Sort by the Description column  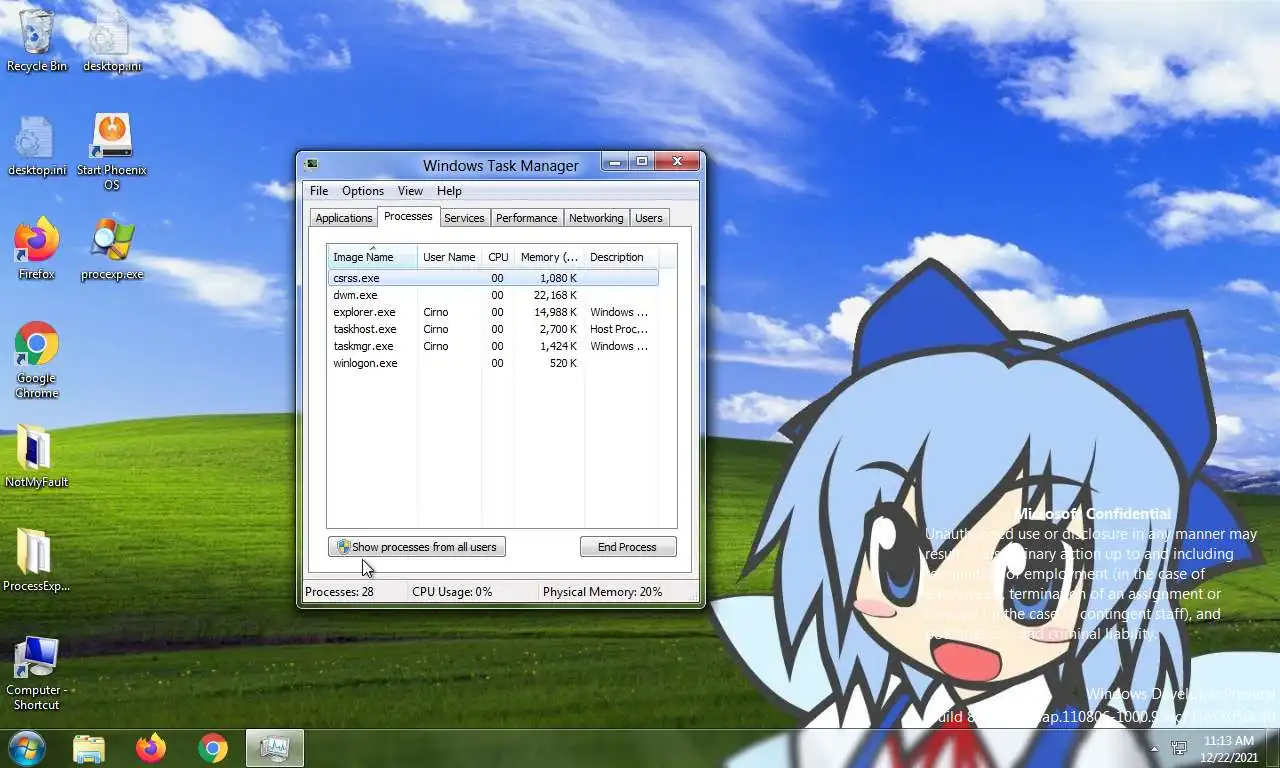click(620, 257)
